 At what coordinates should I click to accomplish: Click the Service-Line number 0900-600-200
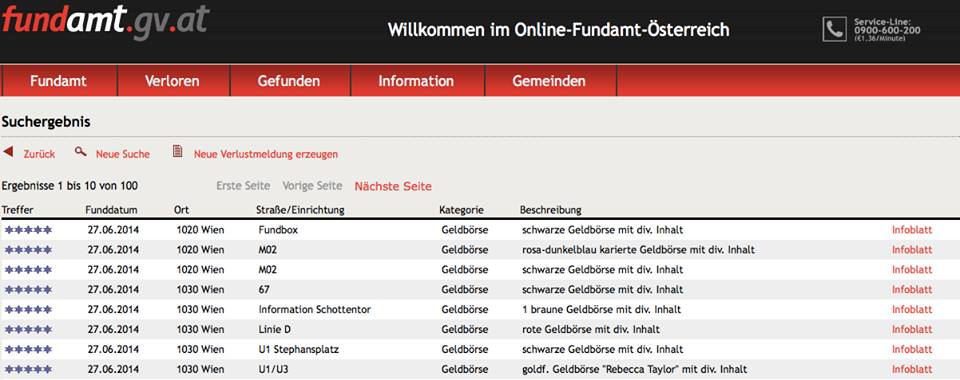click(887, 30)
